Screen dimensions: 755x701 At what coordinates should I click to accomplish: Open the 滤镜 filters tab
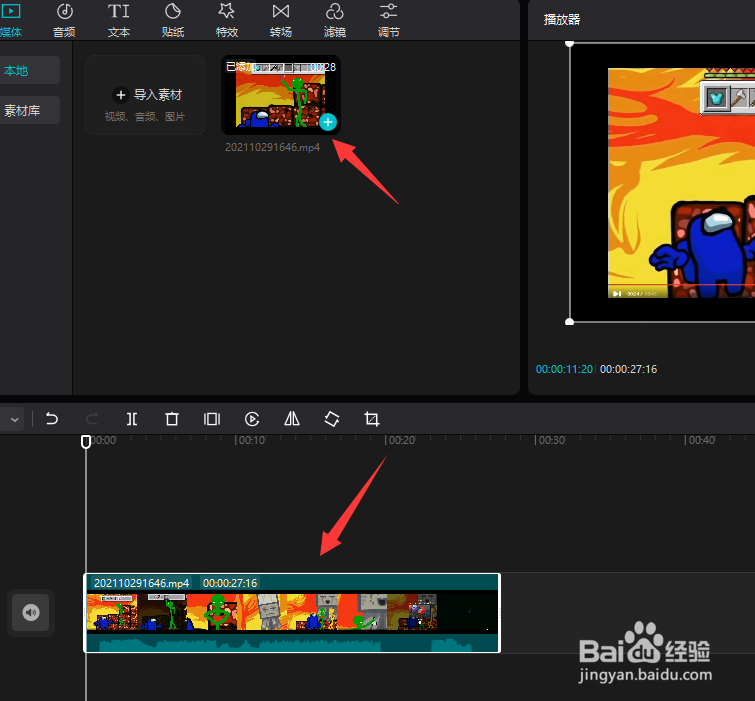point(335,20)
